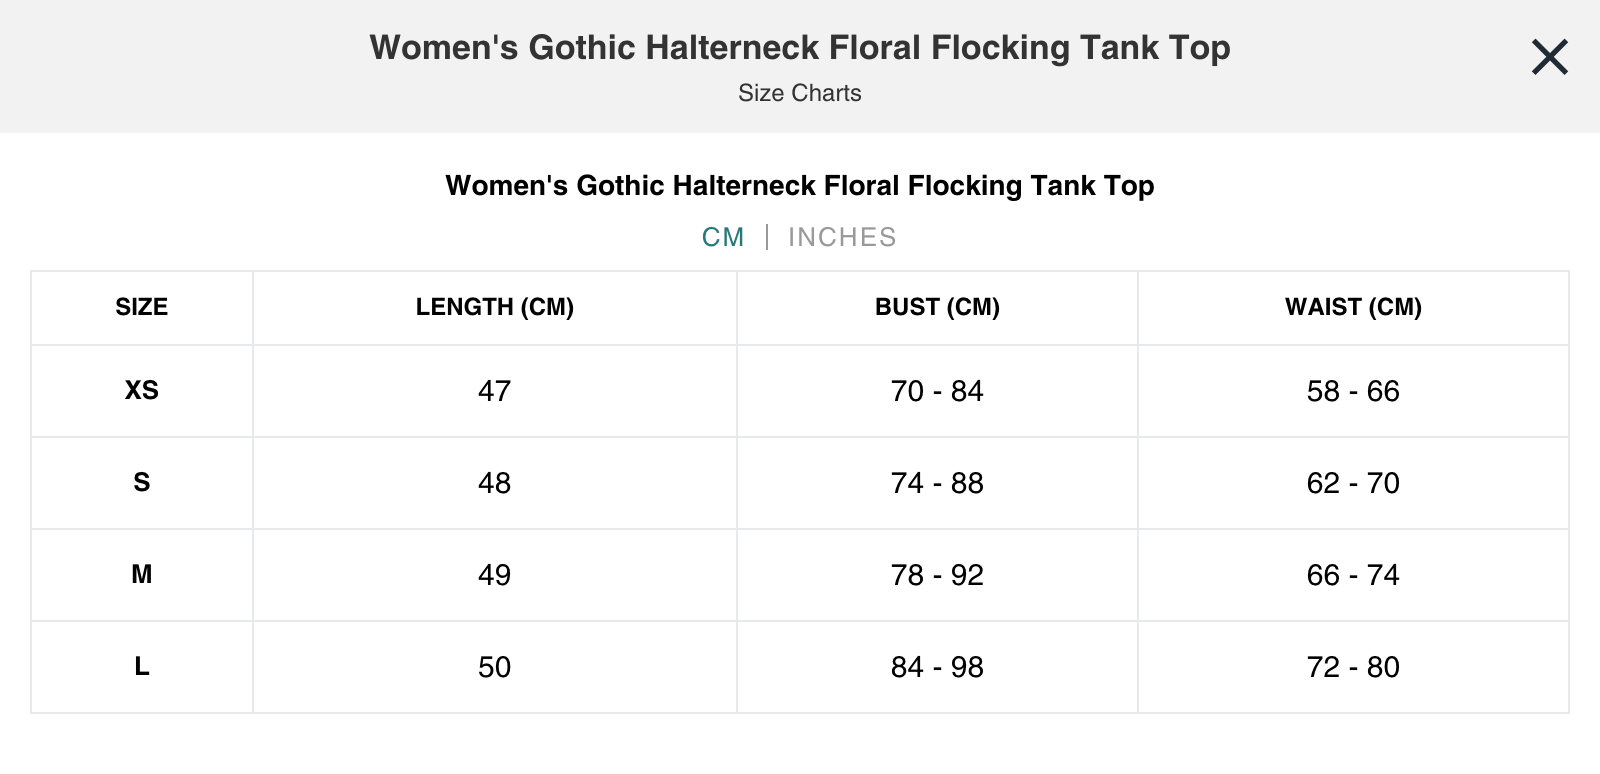Select the CM unit option
Screen dimensions: 1600x774
tap(722, 237)
